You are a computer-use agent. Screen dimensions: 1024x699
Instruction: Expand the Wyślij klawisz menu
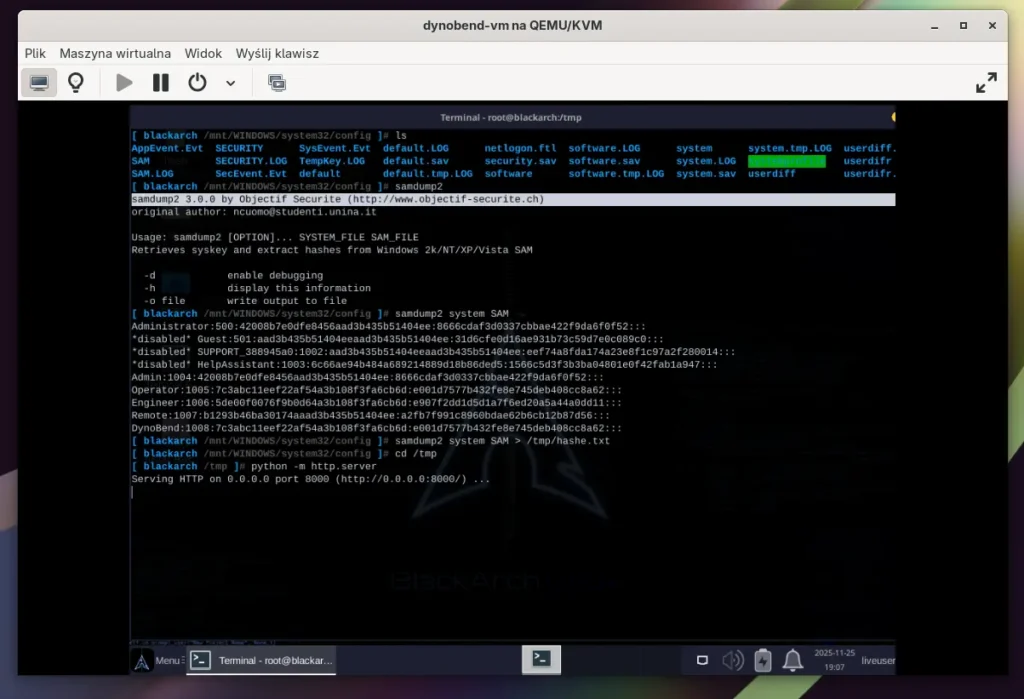pos(277,53)
